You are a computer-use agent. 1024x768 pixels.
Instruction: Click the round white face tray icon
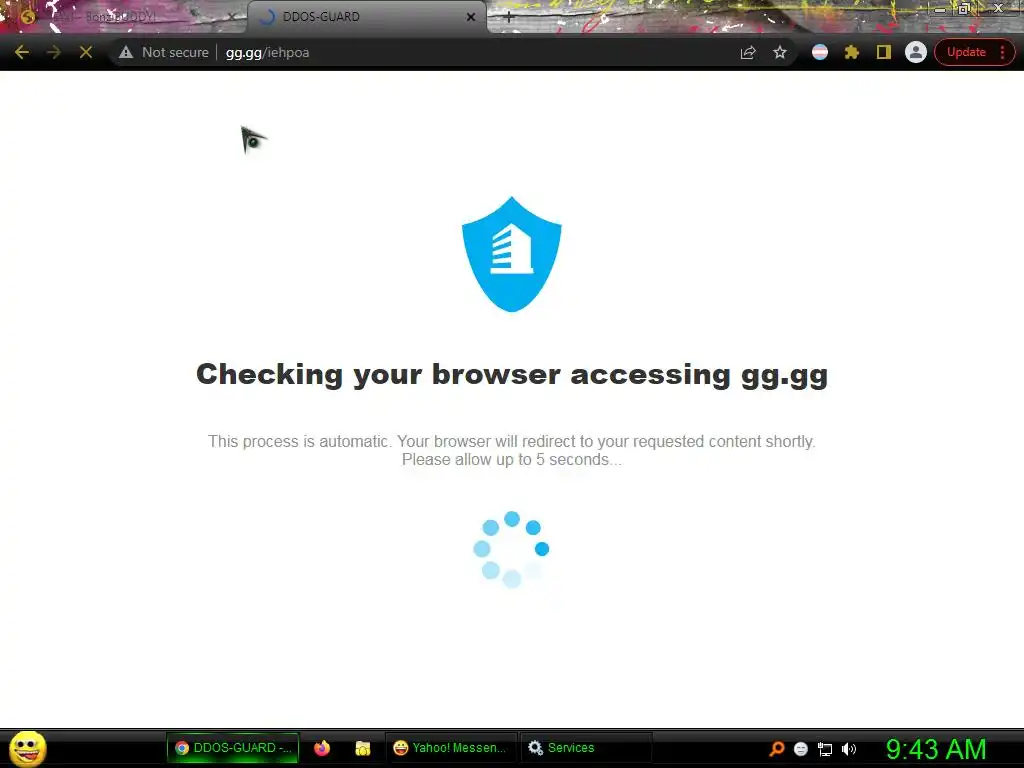pos(801,749)
